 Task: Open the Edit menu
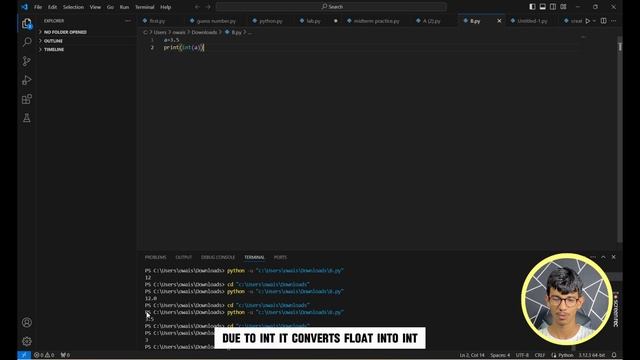(52, 7)
